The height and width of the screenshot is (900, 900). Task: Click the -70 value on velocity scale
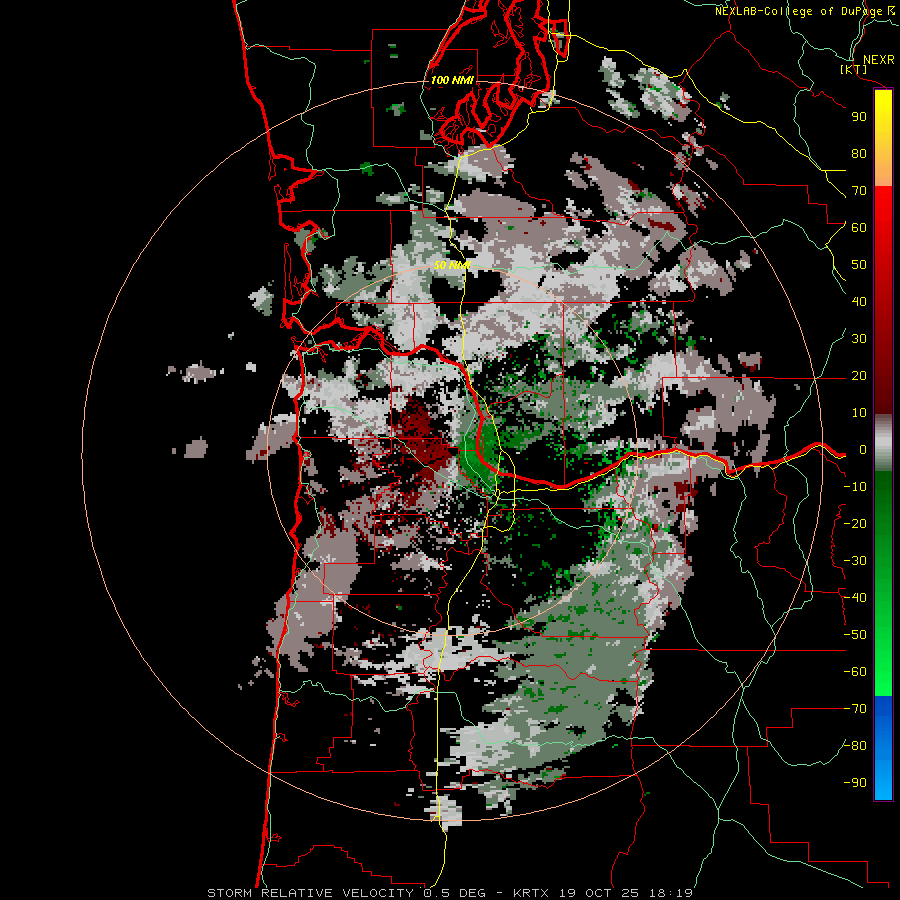(855, 709)
